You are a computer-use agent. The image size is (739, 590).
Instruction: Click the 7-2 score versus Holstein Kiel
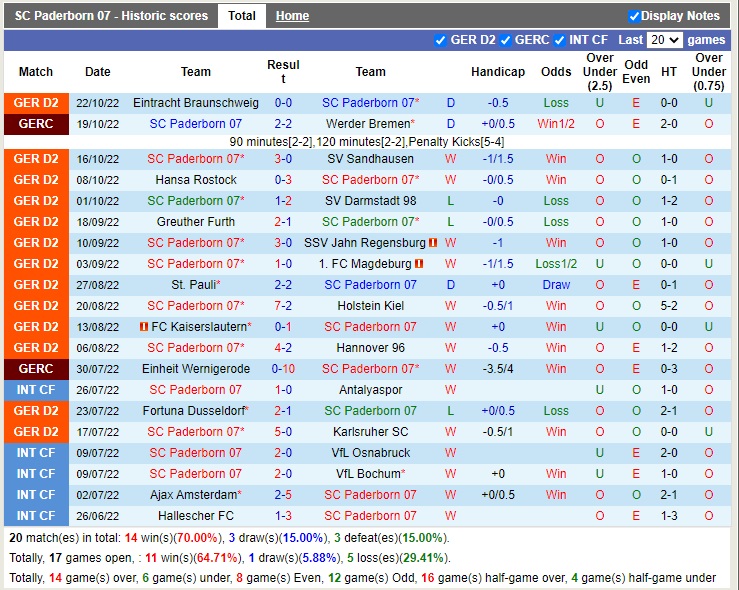tap(283, 306)
